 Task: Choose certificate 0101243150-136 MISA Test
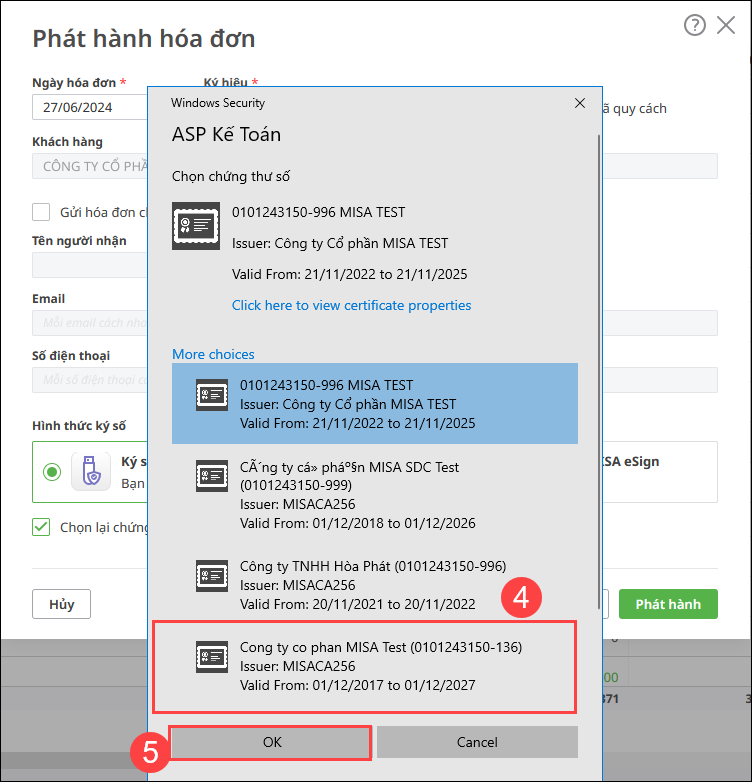pos(380,666)
